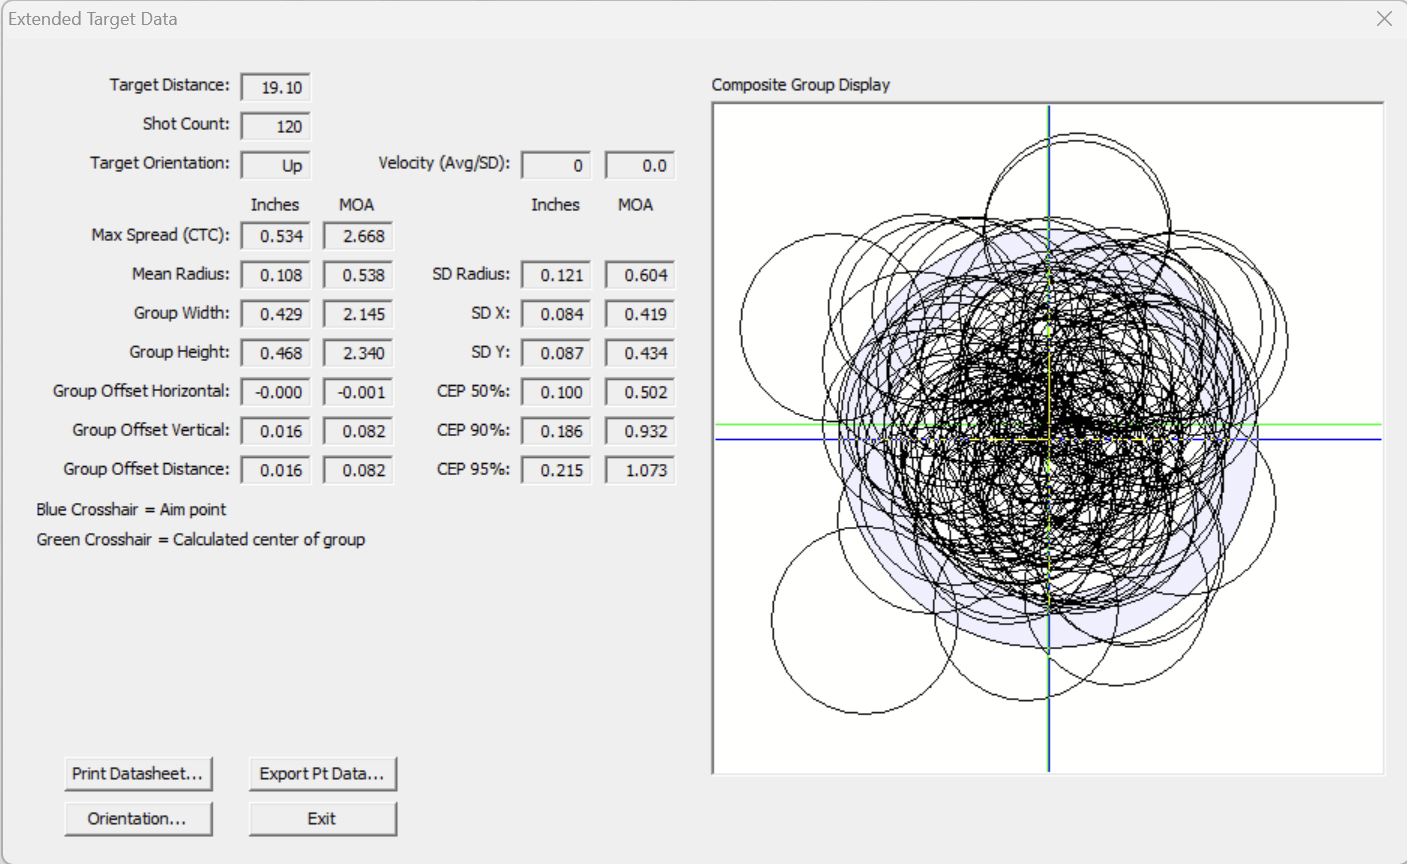Select the Group Width MOA field
The height and width of the screenshot is (864, 1407).
(x=358, y=315)
